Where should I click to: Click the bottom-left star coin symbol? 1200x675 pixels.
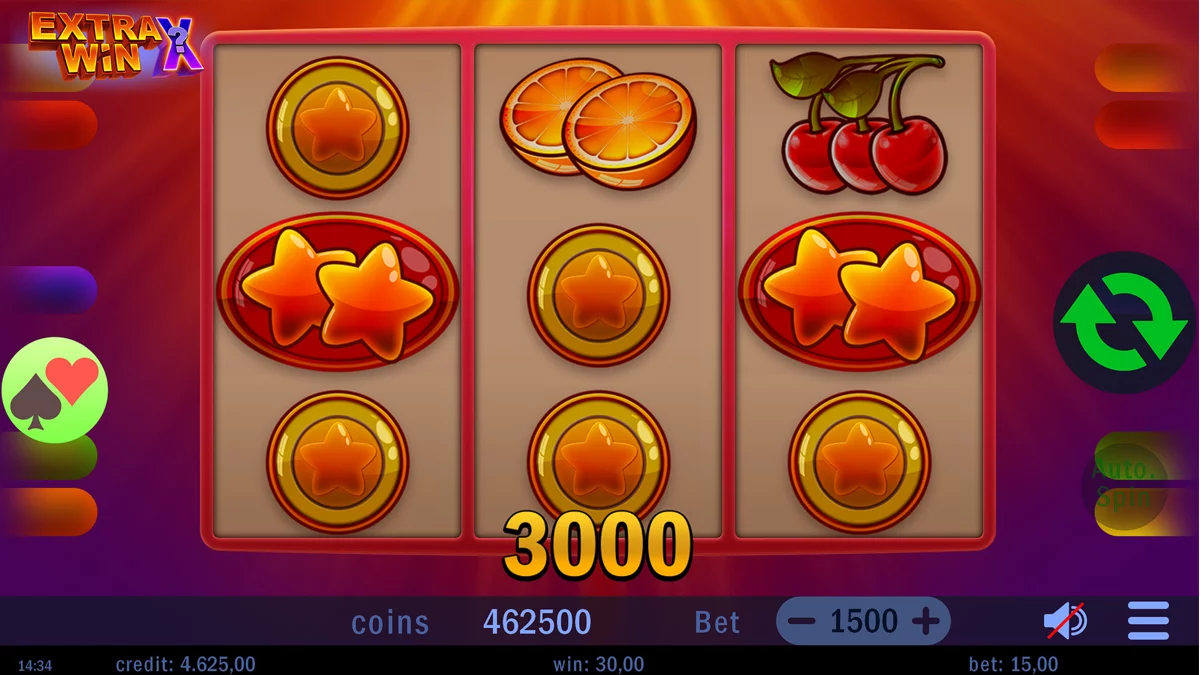point(337,461)
